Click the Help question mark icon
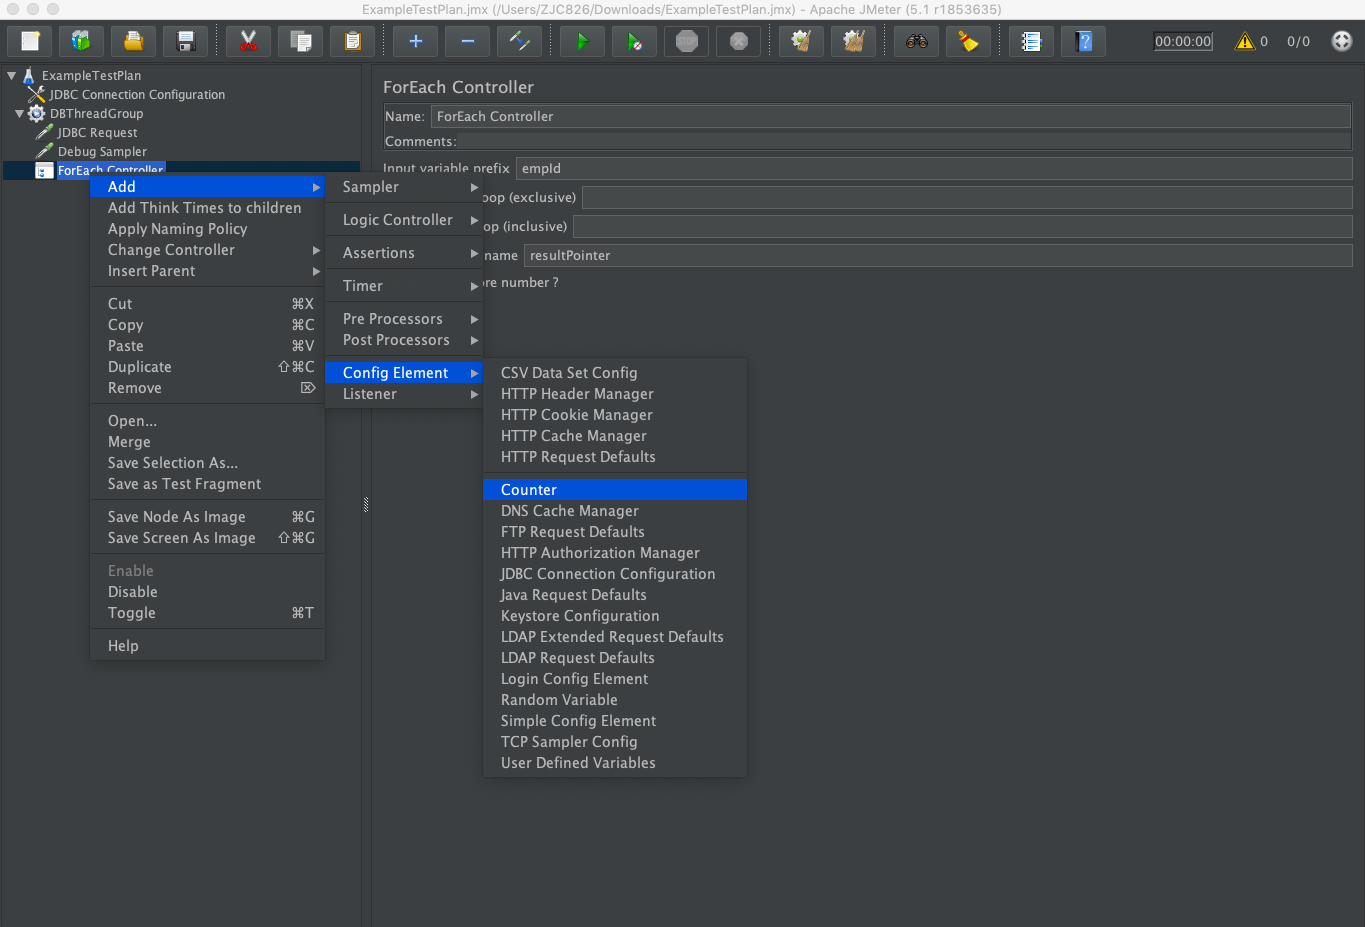Screen dimensions: 1365x927 [1084, 41]
